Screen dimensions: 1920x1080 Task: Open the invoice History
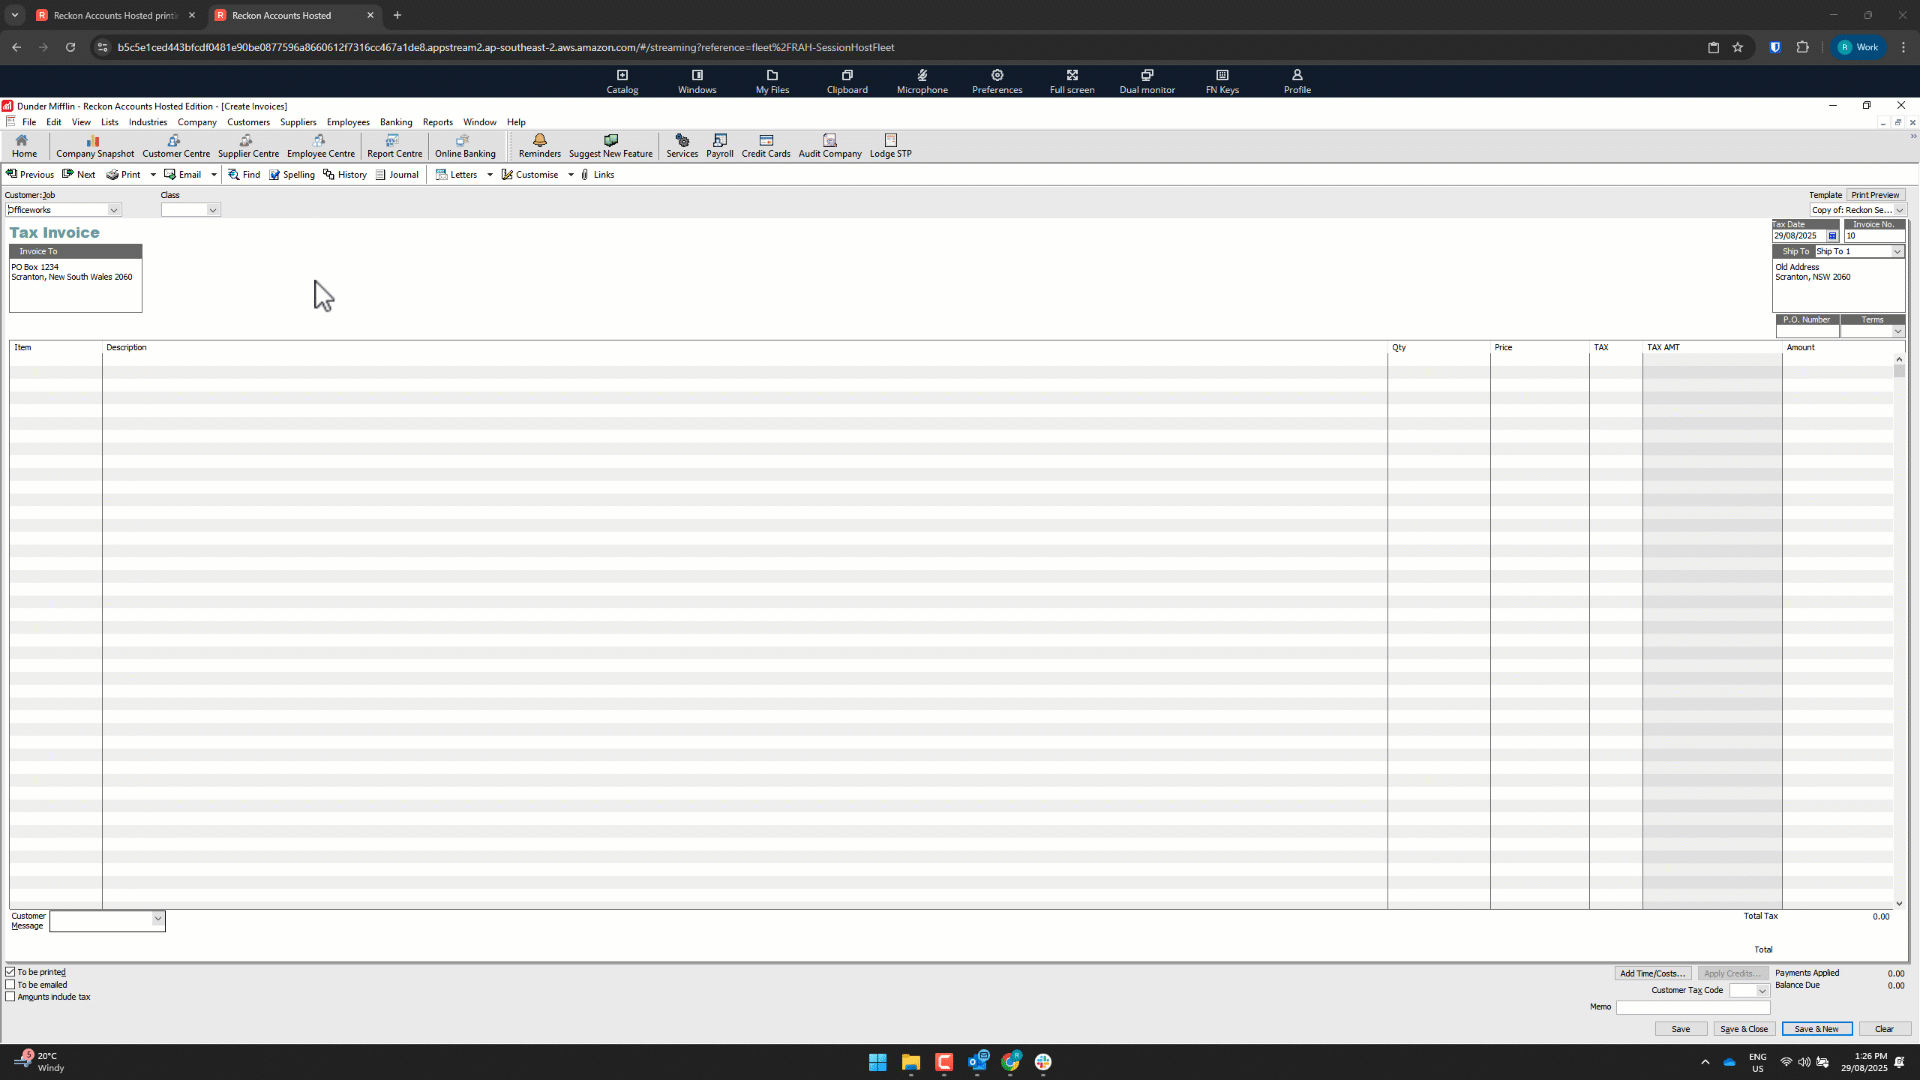[345, 174]
